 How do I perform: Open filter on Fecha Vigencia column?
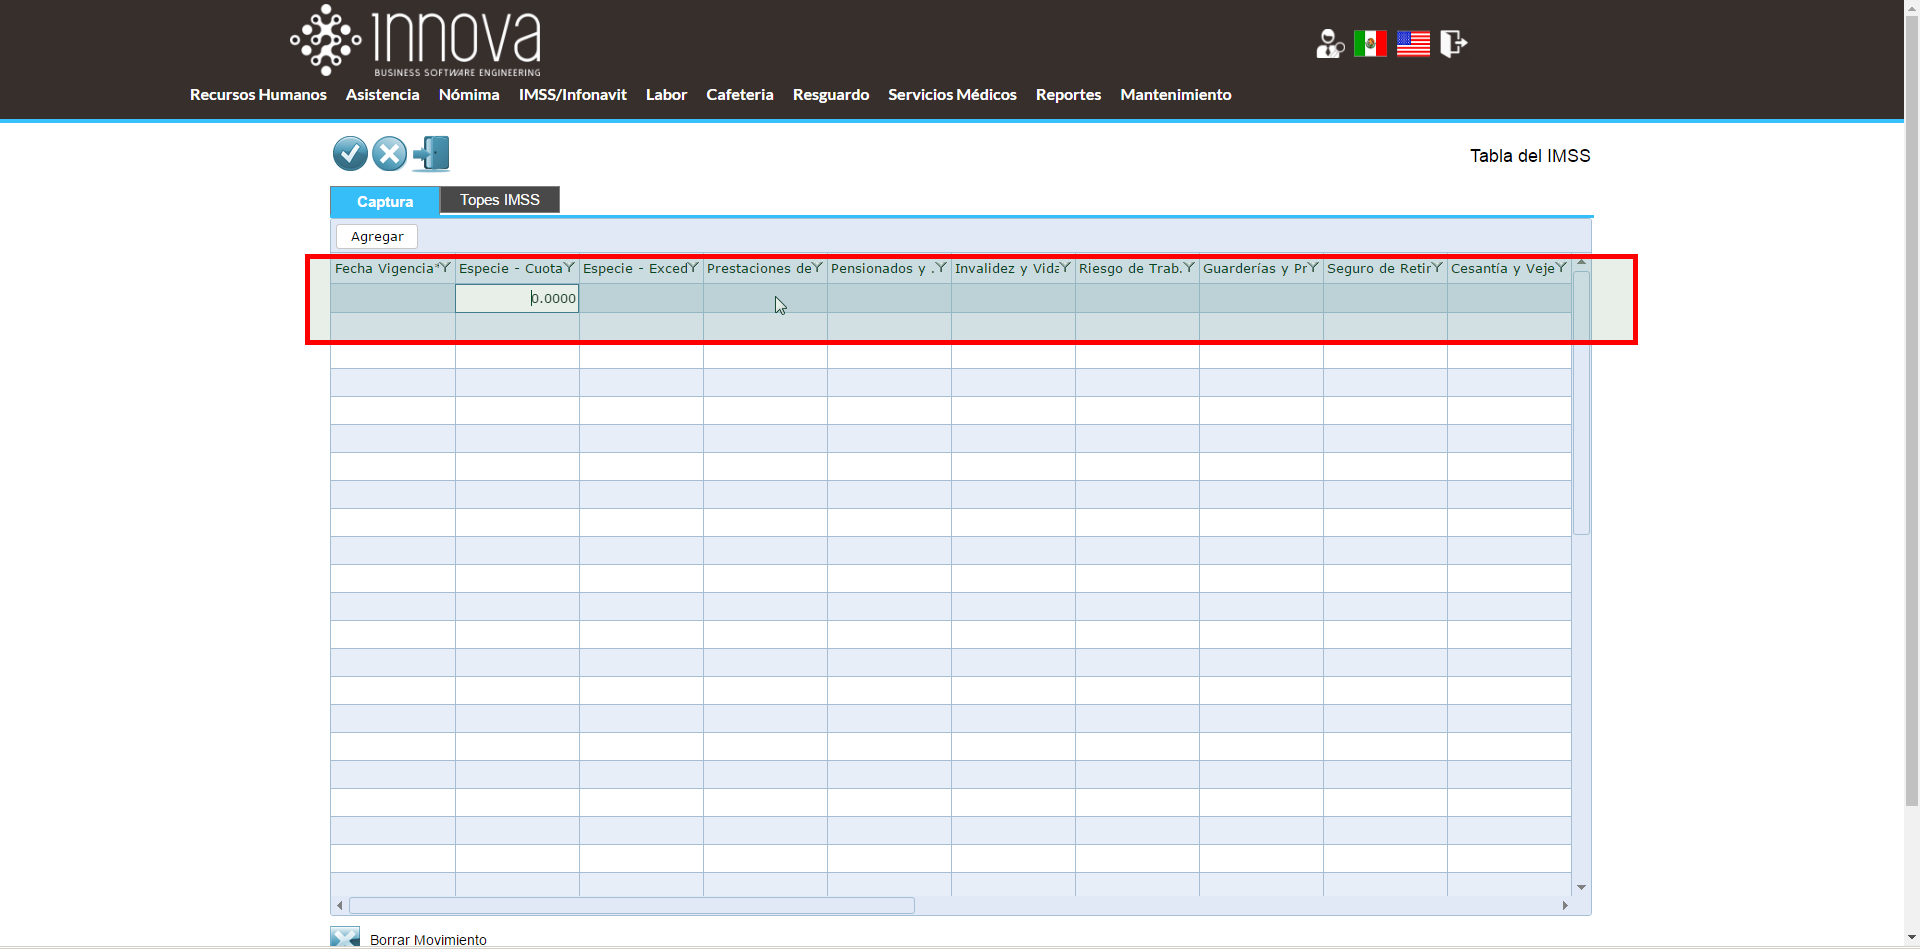click(x=445, y=268)
